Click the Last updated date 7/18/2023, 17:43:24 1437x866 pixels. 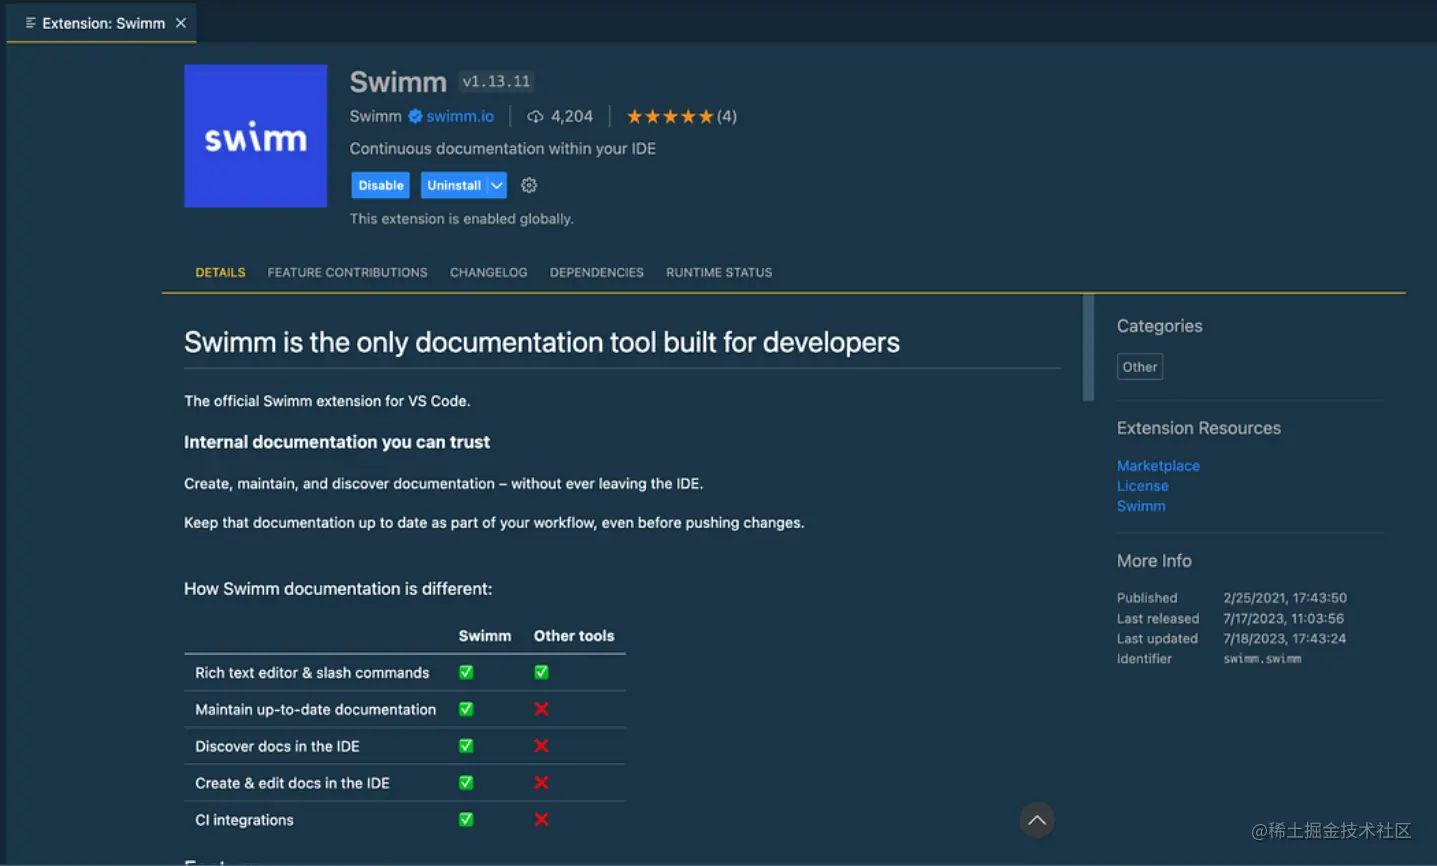pos(1284,639)
